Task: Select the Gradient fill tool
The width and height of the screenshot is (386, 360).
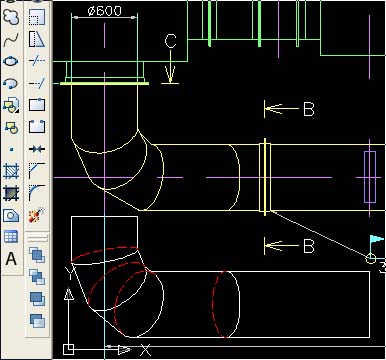Action: pyautogui.click(x=11, y=193)
